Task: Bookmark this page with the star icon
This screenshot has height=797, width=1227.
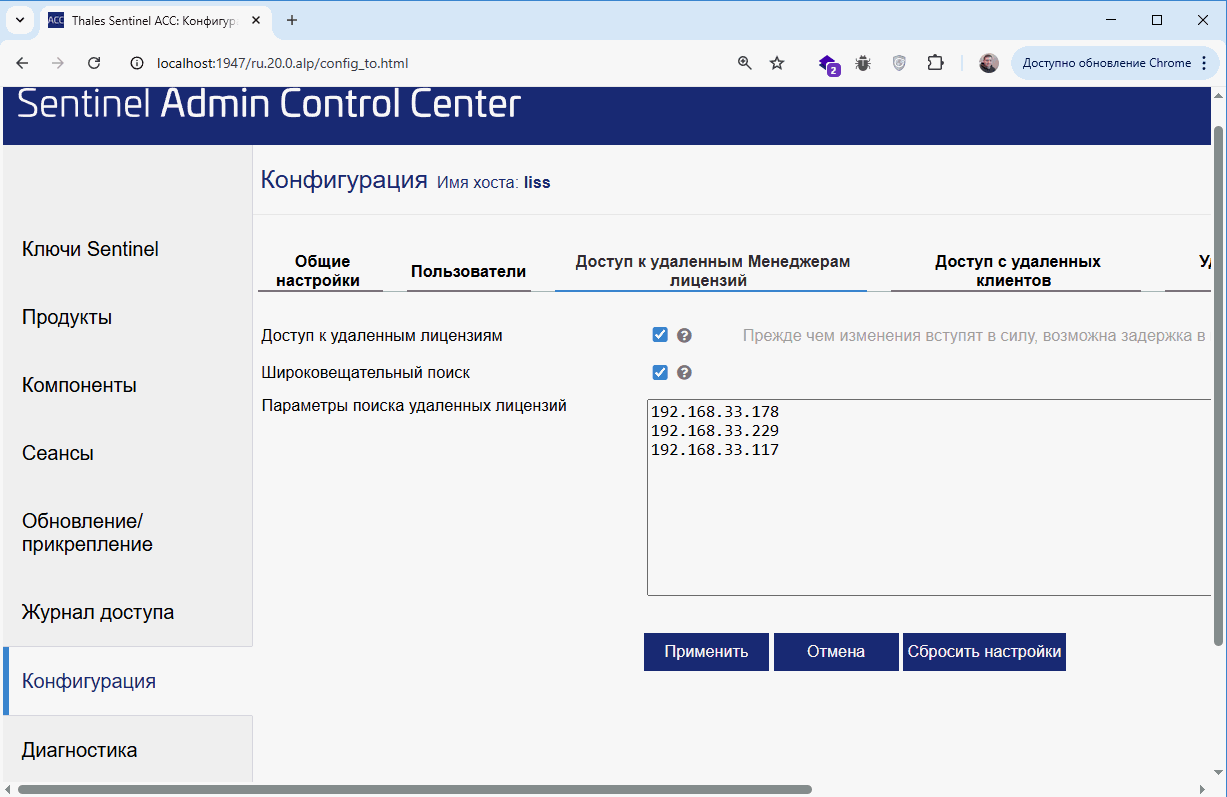Action: click(x=777, y=63)
